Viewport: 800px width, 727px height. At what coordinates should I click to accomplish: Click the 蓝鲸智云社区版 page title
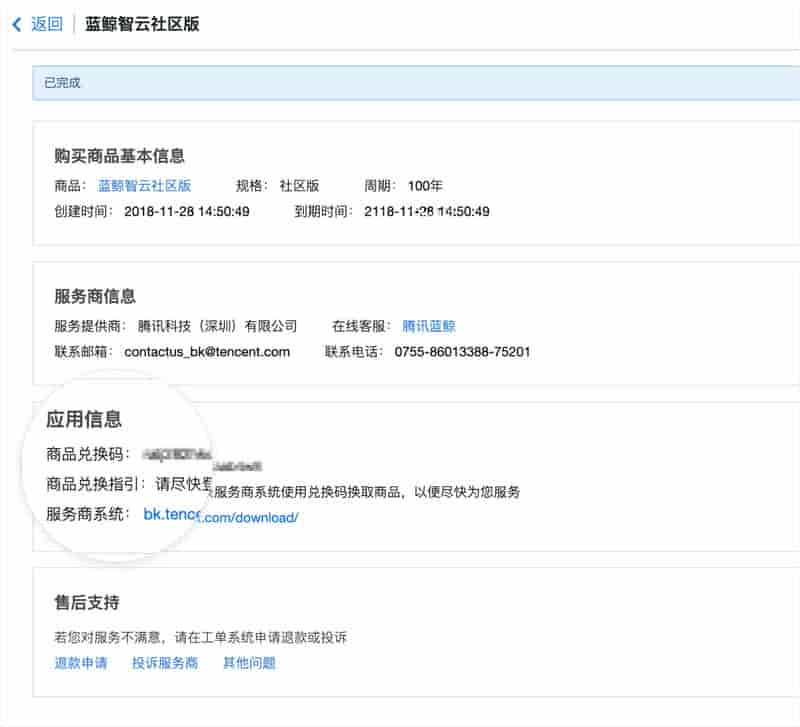tap(142, 24)
